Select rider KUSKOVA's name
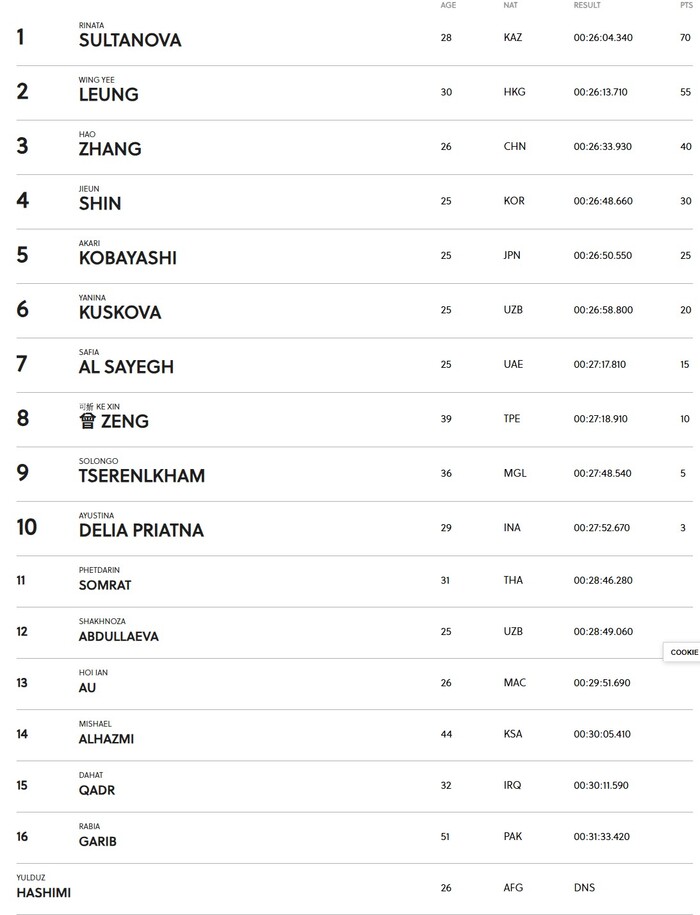Image resolution: width=700 pixels, height=915 pixels. (120, 312)
